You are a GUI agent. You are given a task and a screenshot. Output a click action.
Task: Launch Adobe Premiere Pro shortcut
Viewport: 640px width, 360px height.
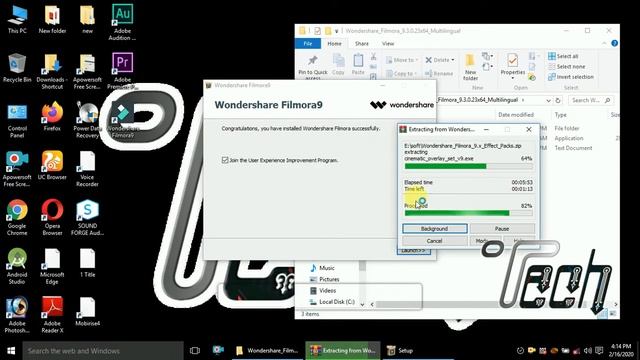click(122, 71)
